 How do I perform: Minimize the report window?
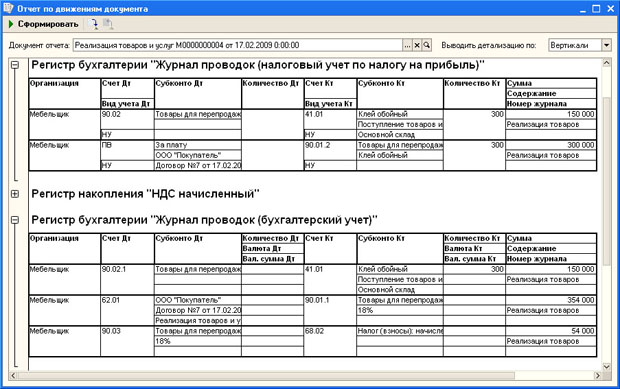582,9
